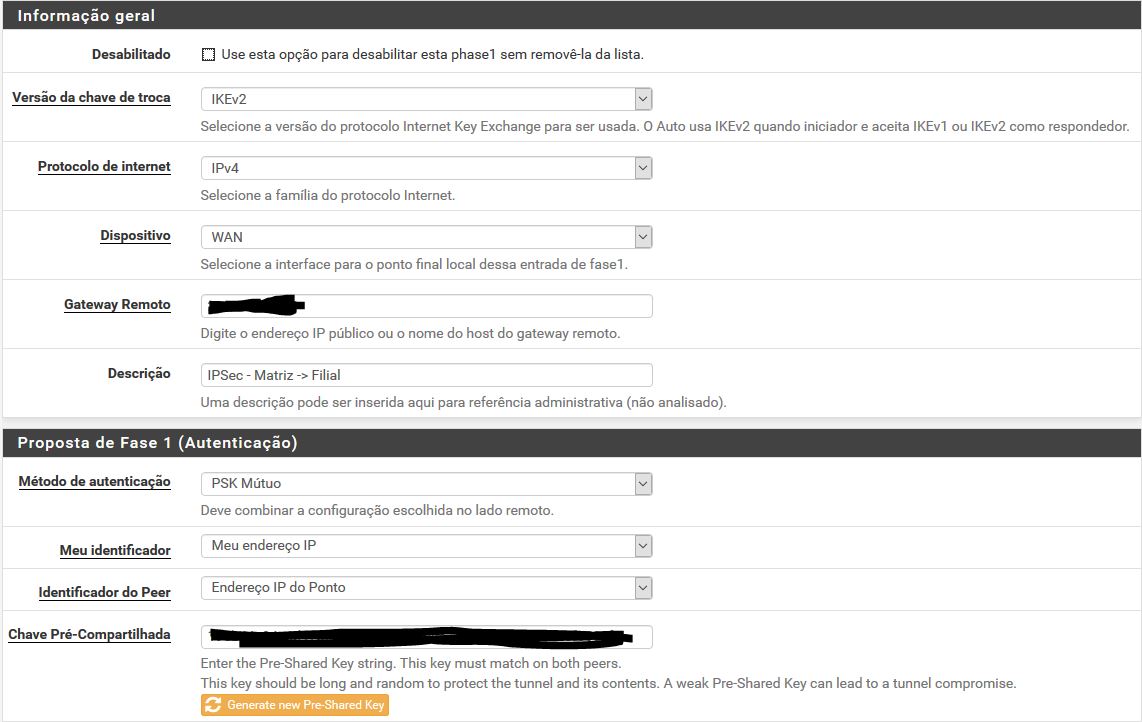Screen dimensions: 1142x722
Task: Click the Protocolo de internet label
Action: click(x=104, y=167)
